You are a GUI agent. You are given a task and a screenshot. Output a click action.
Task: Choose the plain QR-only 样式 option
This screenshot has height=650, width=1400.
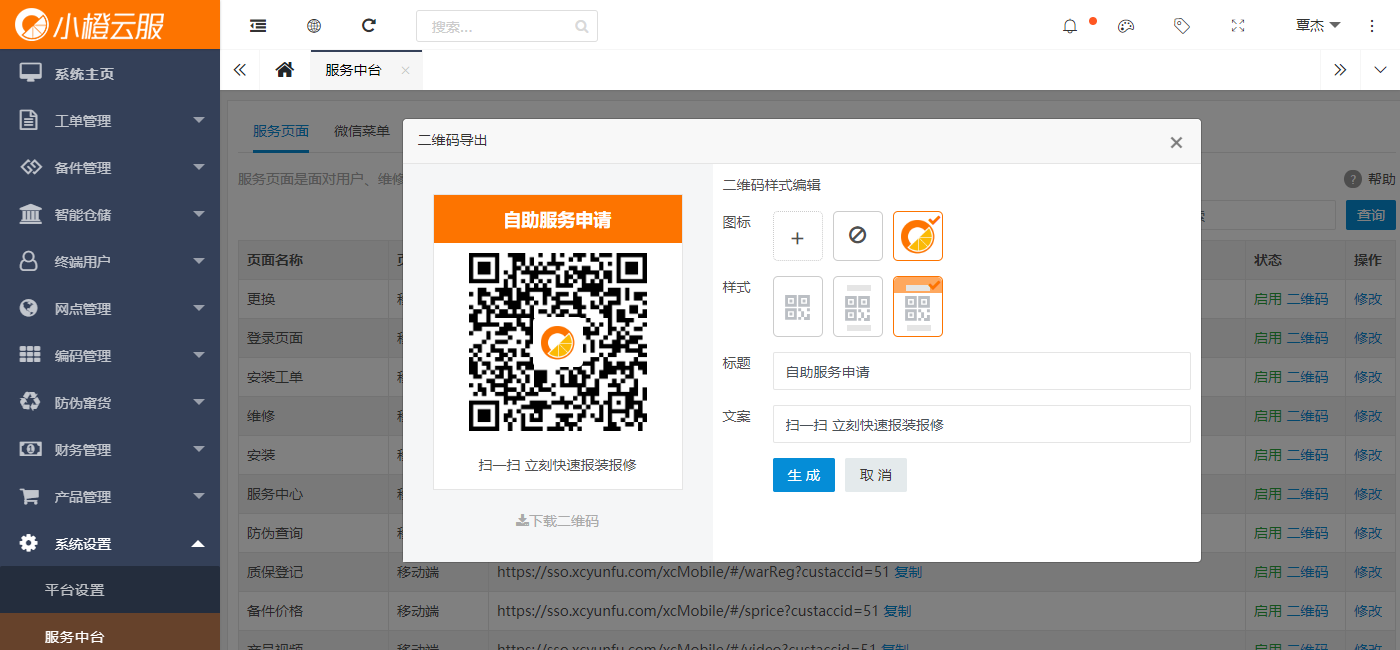click(x=798, y=307)
